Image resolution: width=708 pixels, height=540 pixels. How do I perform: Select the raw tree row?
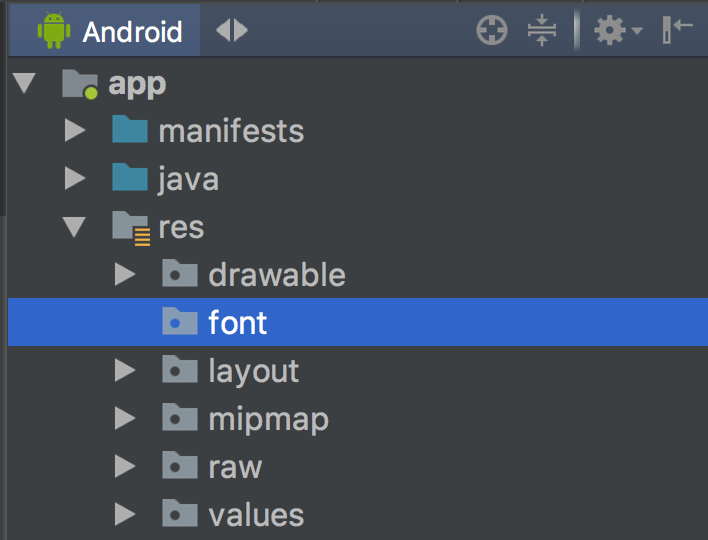click(358, 466)
